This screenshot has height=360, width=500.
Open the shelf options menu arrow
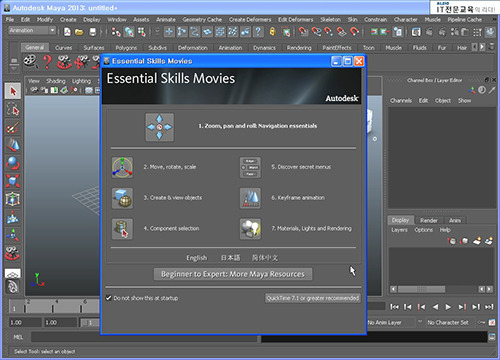point(14,68)
